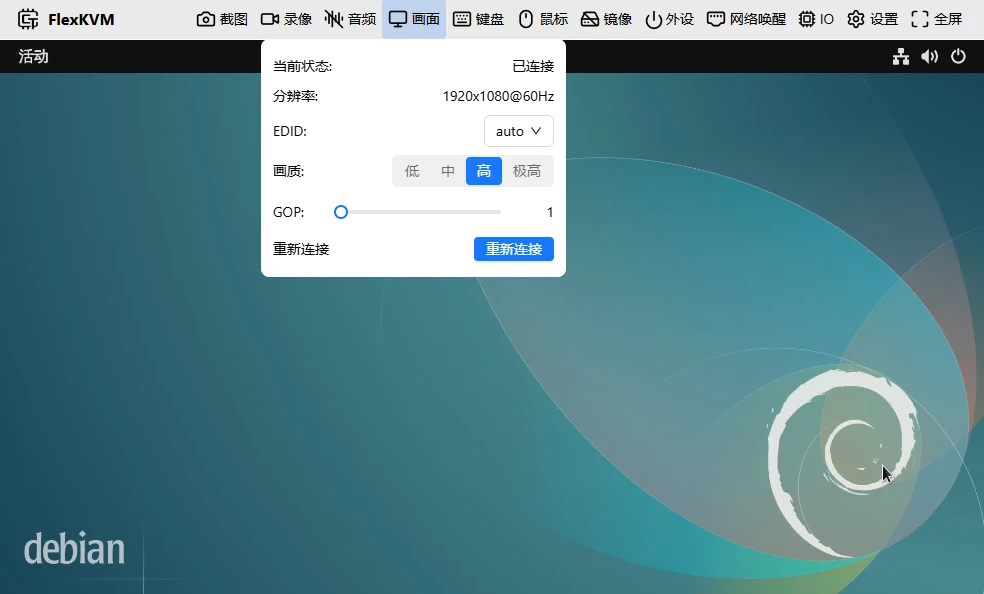This screenshot has height=594, width=984.
Task: Open the 镜像 disk image icon
Action: coord(589,19)
